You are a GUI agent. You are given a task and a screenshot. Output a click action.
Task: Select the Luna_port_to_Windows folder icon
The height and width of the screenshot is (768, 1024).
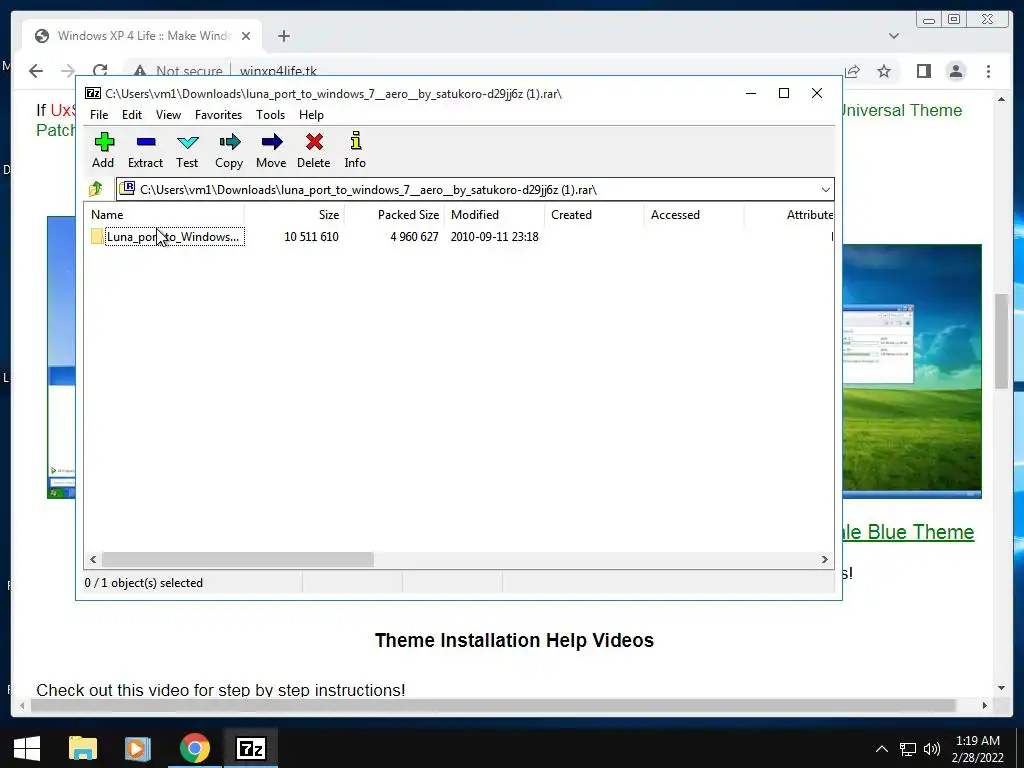click(97, 236)
